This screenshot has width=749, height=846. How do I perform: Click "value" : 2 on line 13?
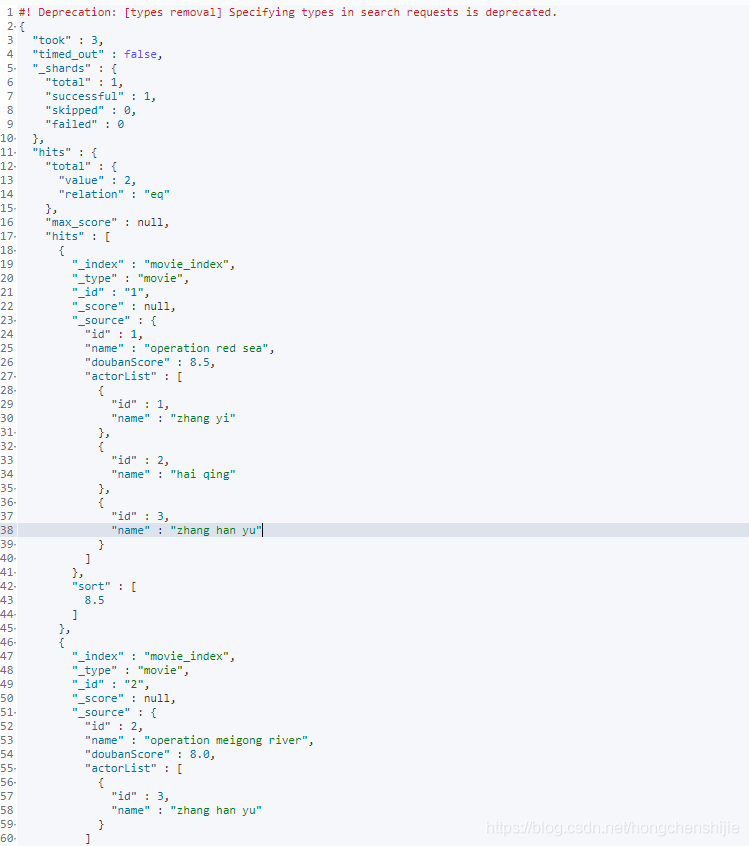click(x=97, y=181)
